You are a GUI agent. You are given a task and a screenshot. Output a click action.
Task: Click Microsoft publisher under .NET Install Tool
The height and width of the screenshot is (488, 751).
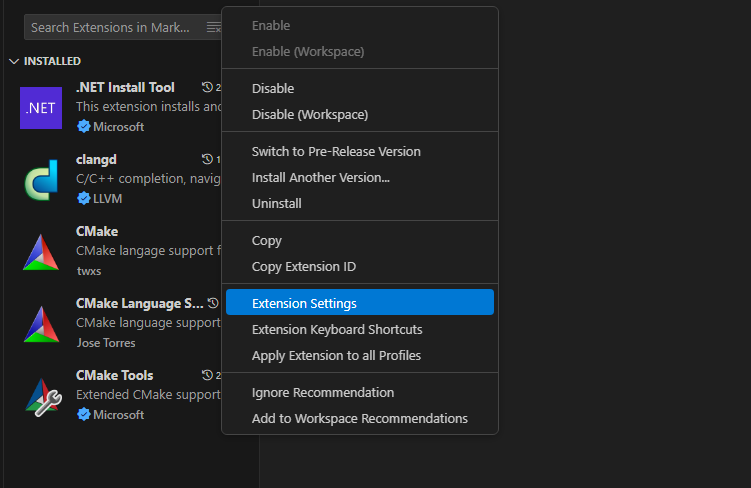pyautogui.click(x=118, y=126)
